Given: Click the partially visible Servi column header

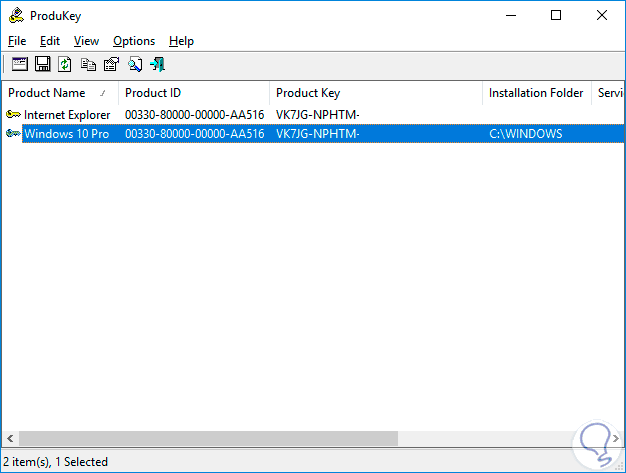Looking at the screenshot, I should pos(608,93).
